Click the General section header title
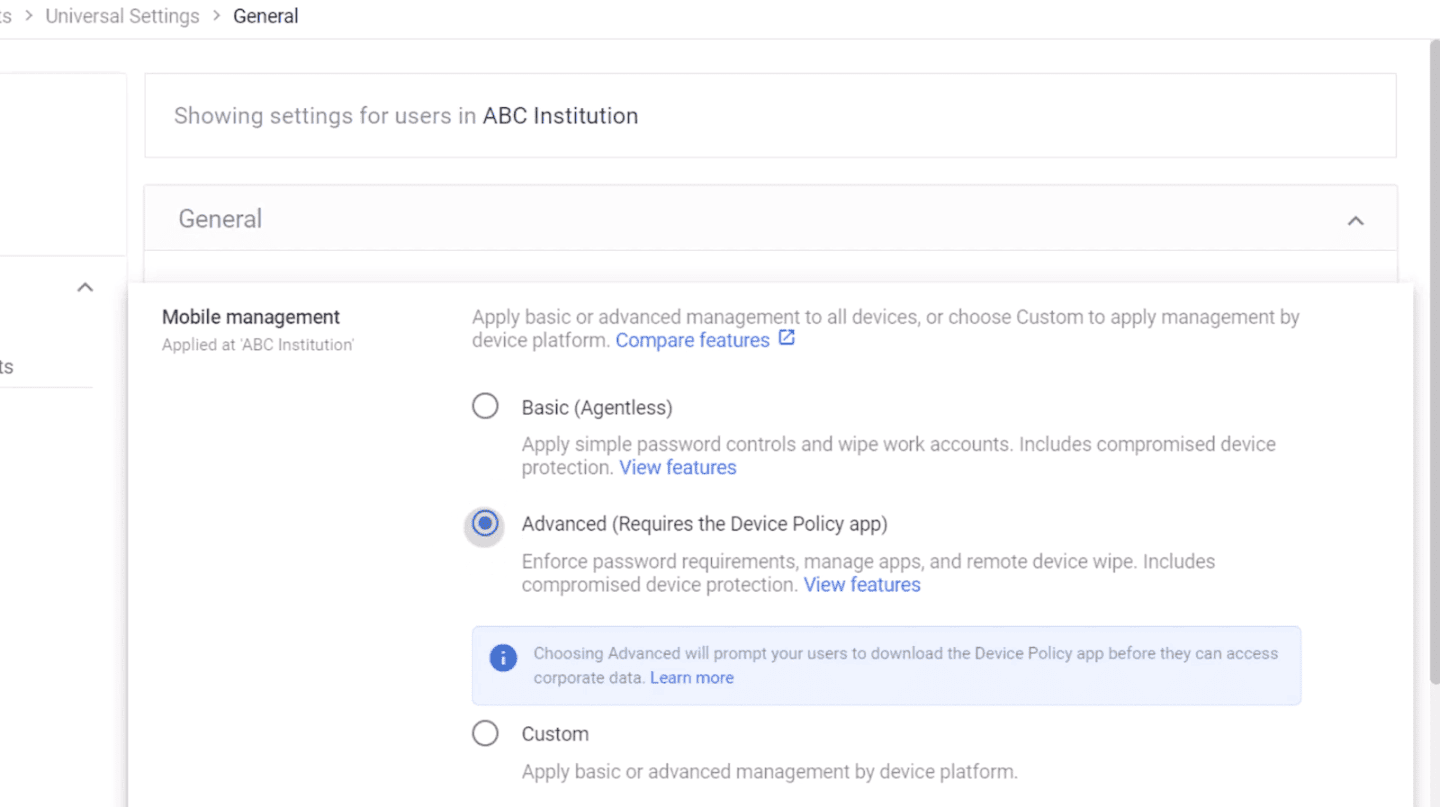1440x807 pixels. coord(220,219)
